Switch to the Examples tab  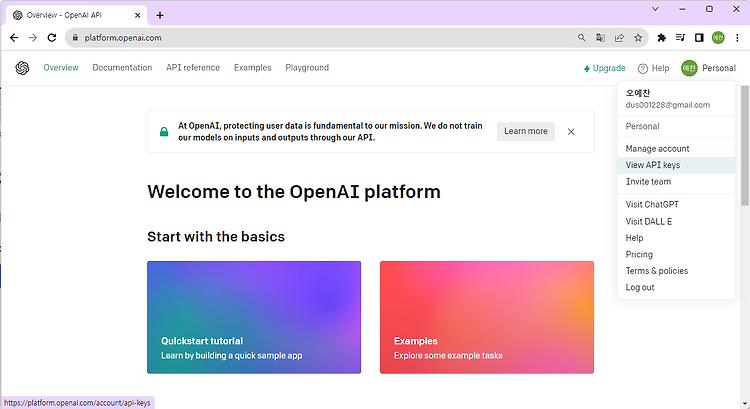tap(253, 67)
